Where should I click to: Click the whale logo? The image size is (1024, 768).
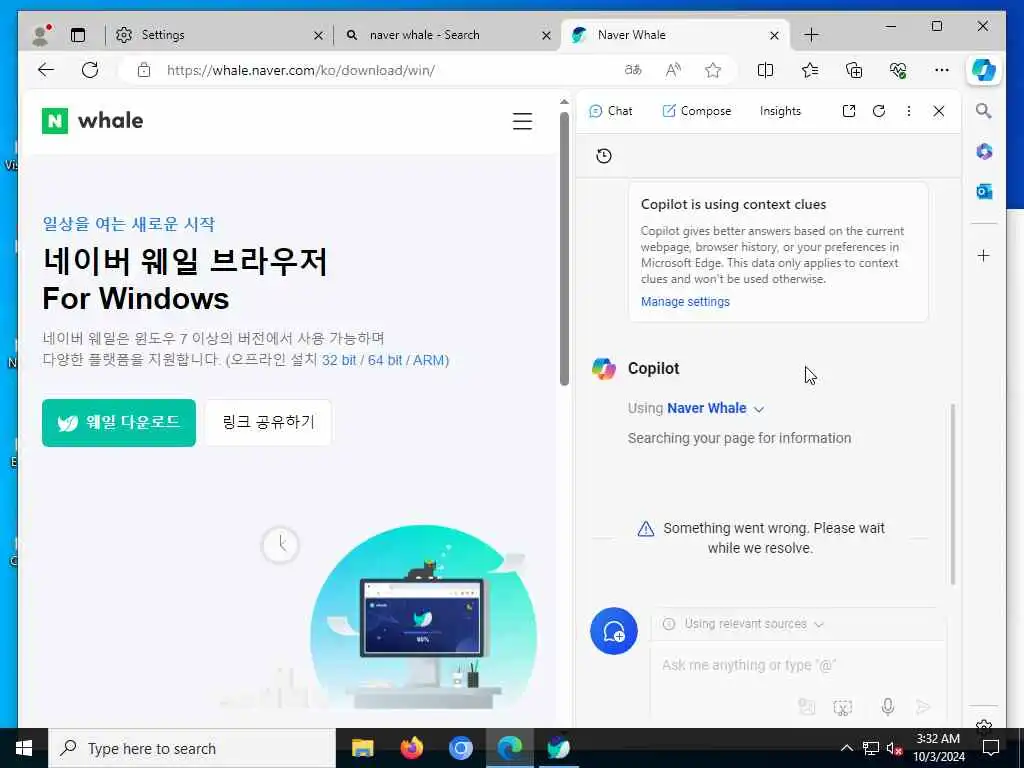(x=92, y=121)
